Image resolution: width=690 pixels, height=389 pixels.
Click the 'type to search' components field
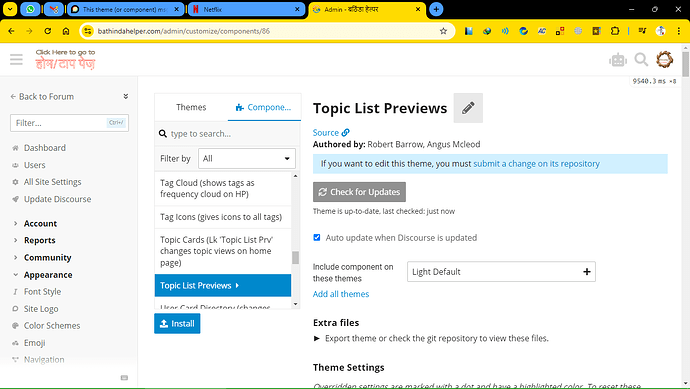228,133
